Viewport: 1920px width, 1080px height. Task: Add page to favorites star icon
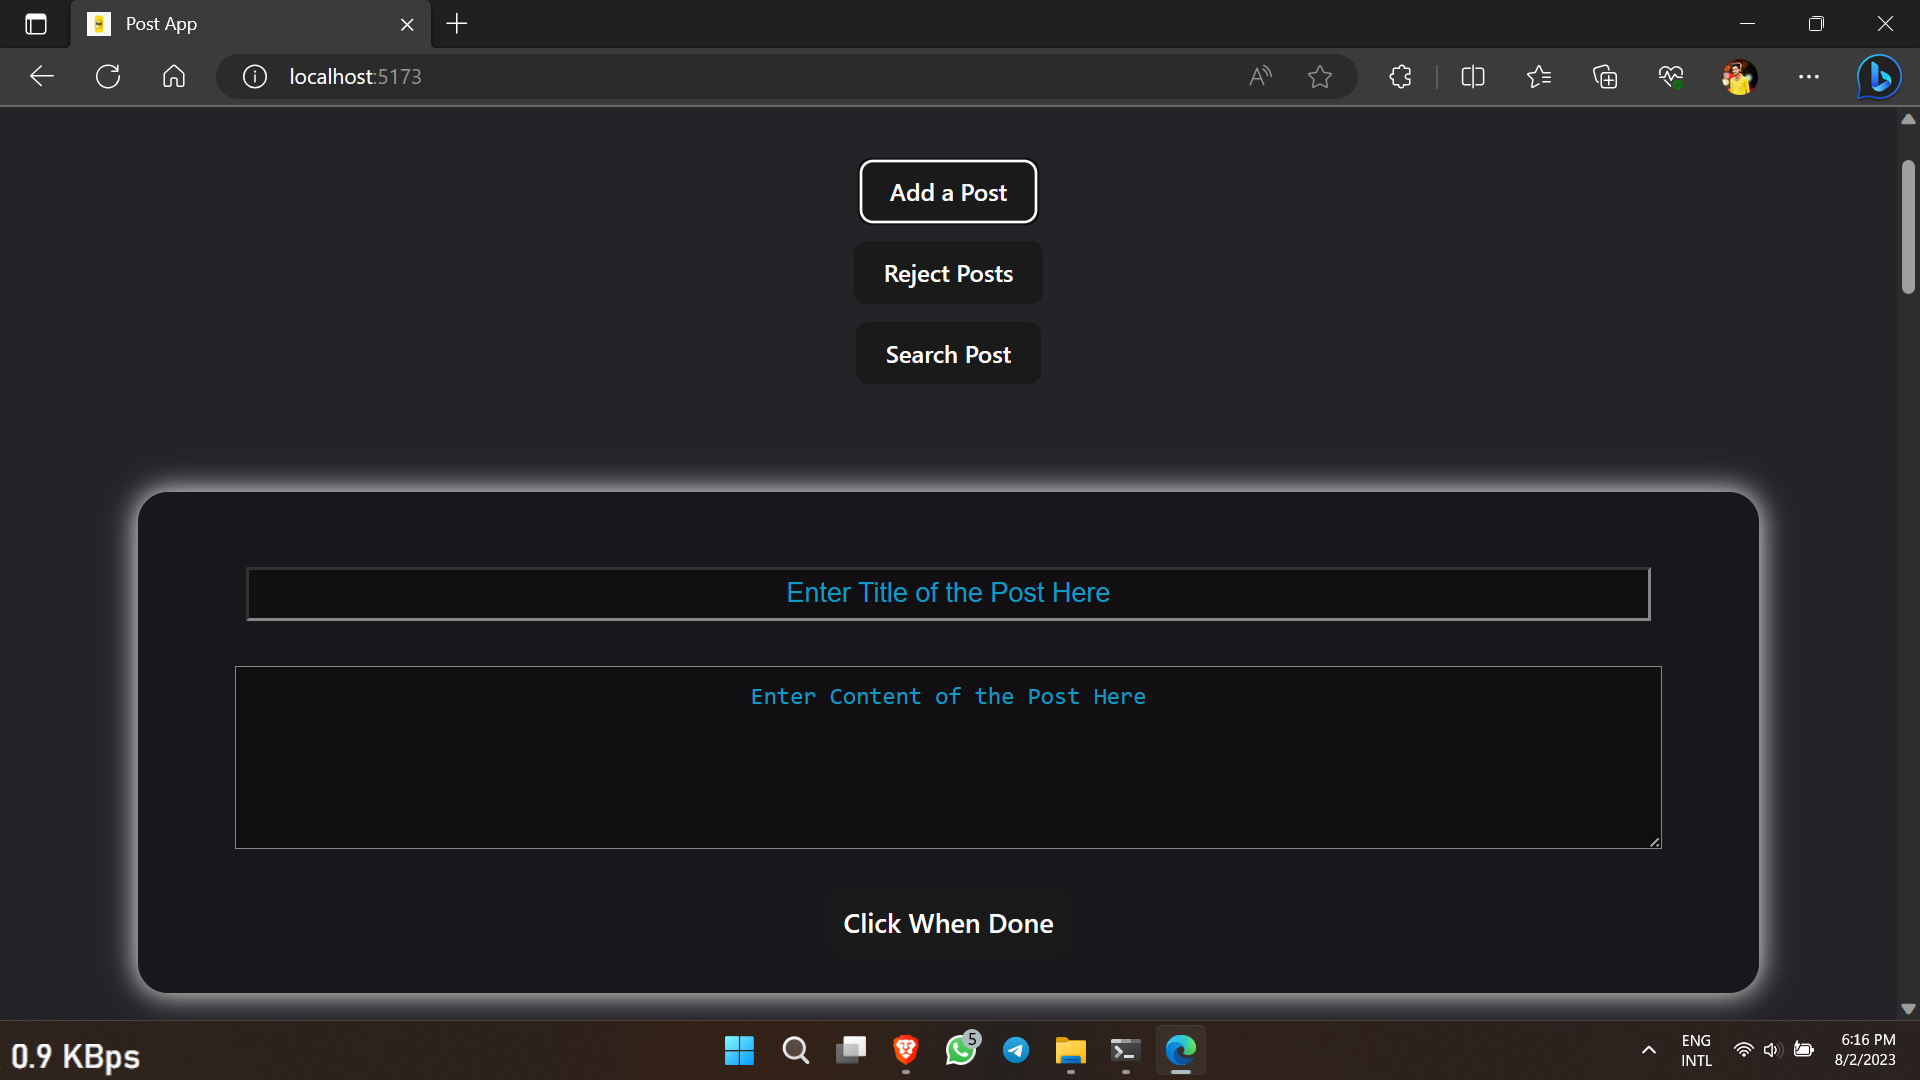[x=1320, y=76]
